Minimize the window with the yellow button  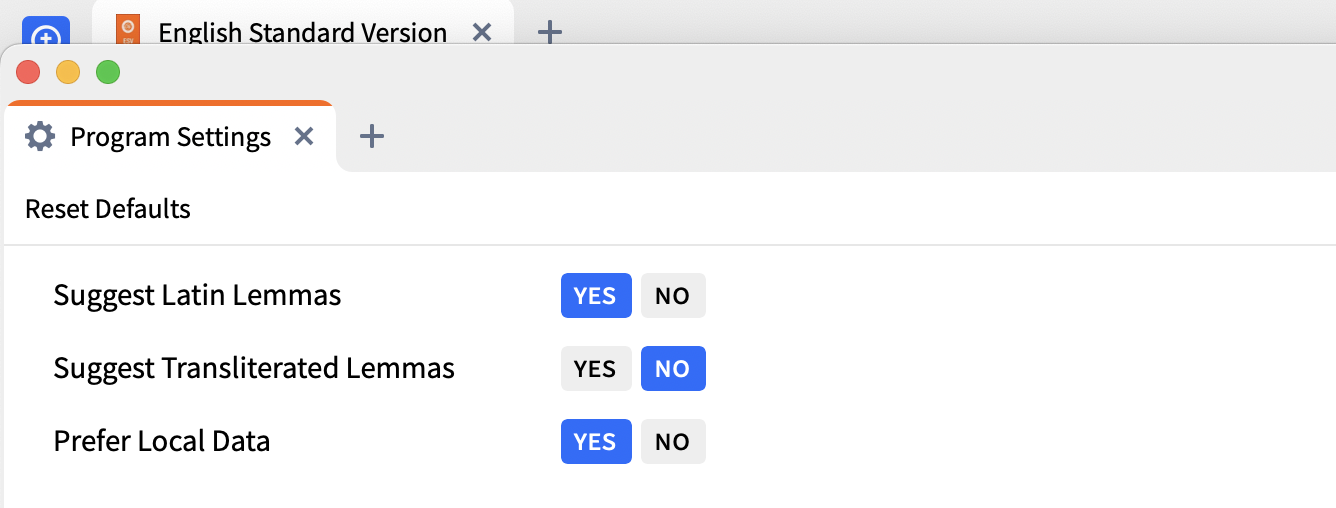pyautogui.click(x=68, y=72)
